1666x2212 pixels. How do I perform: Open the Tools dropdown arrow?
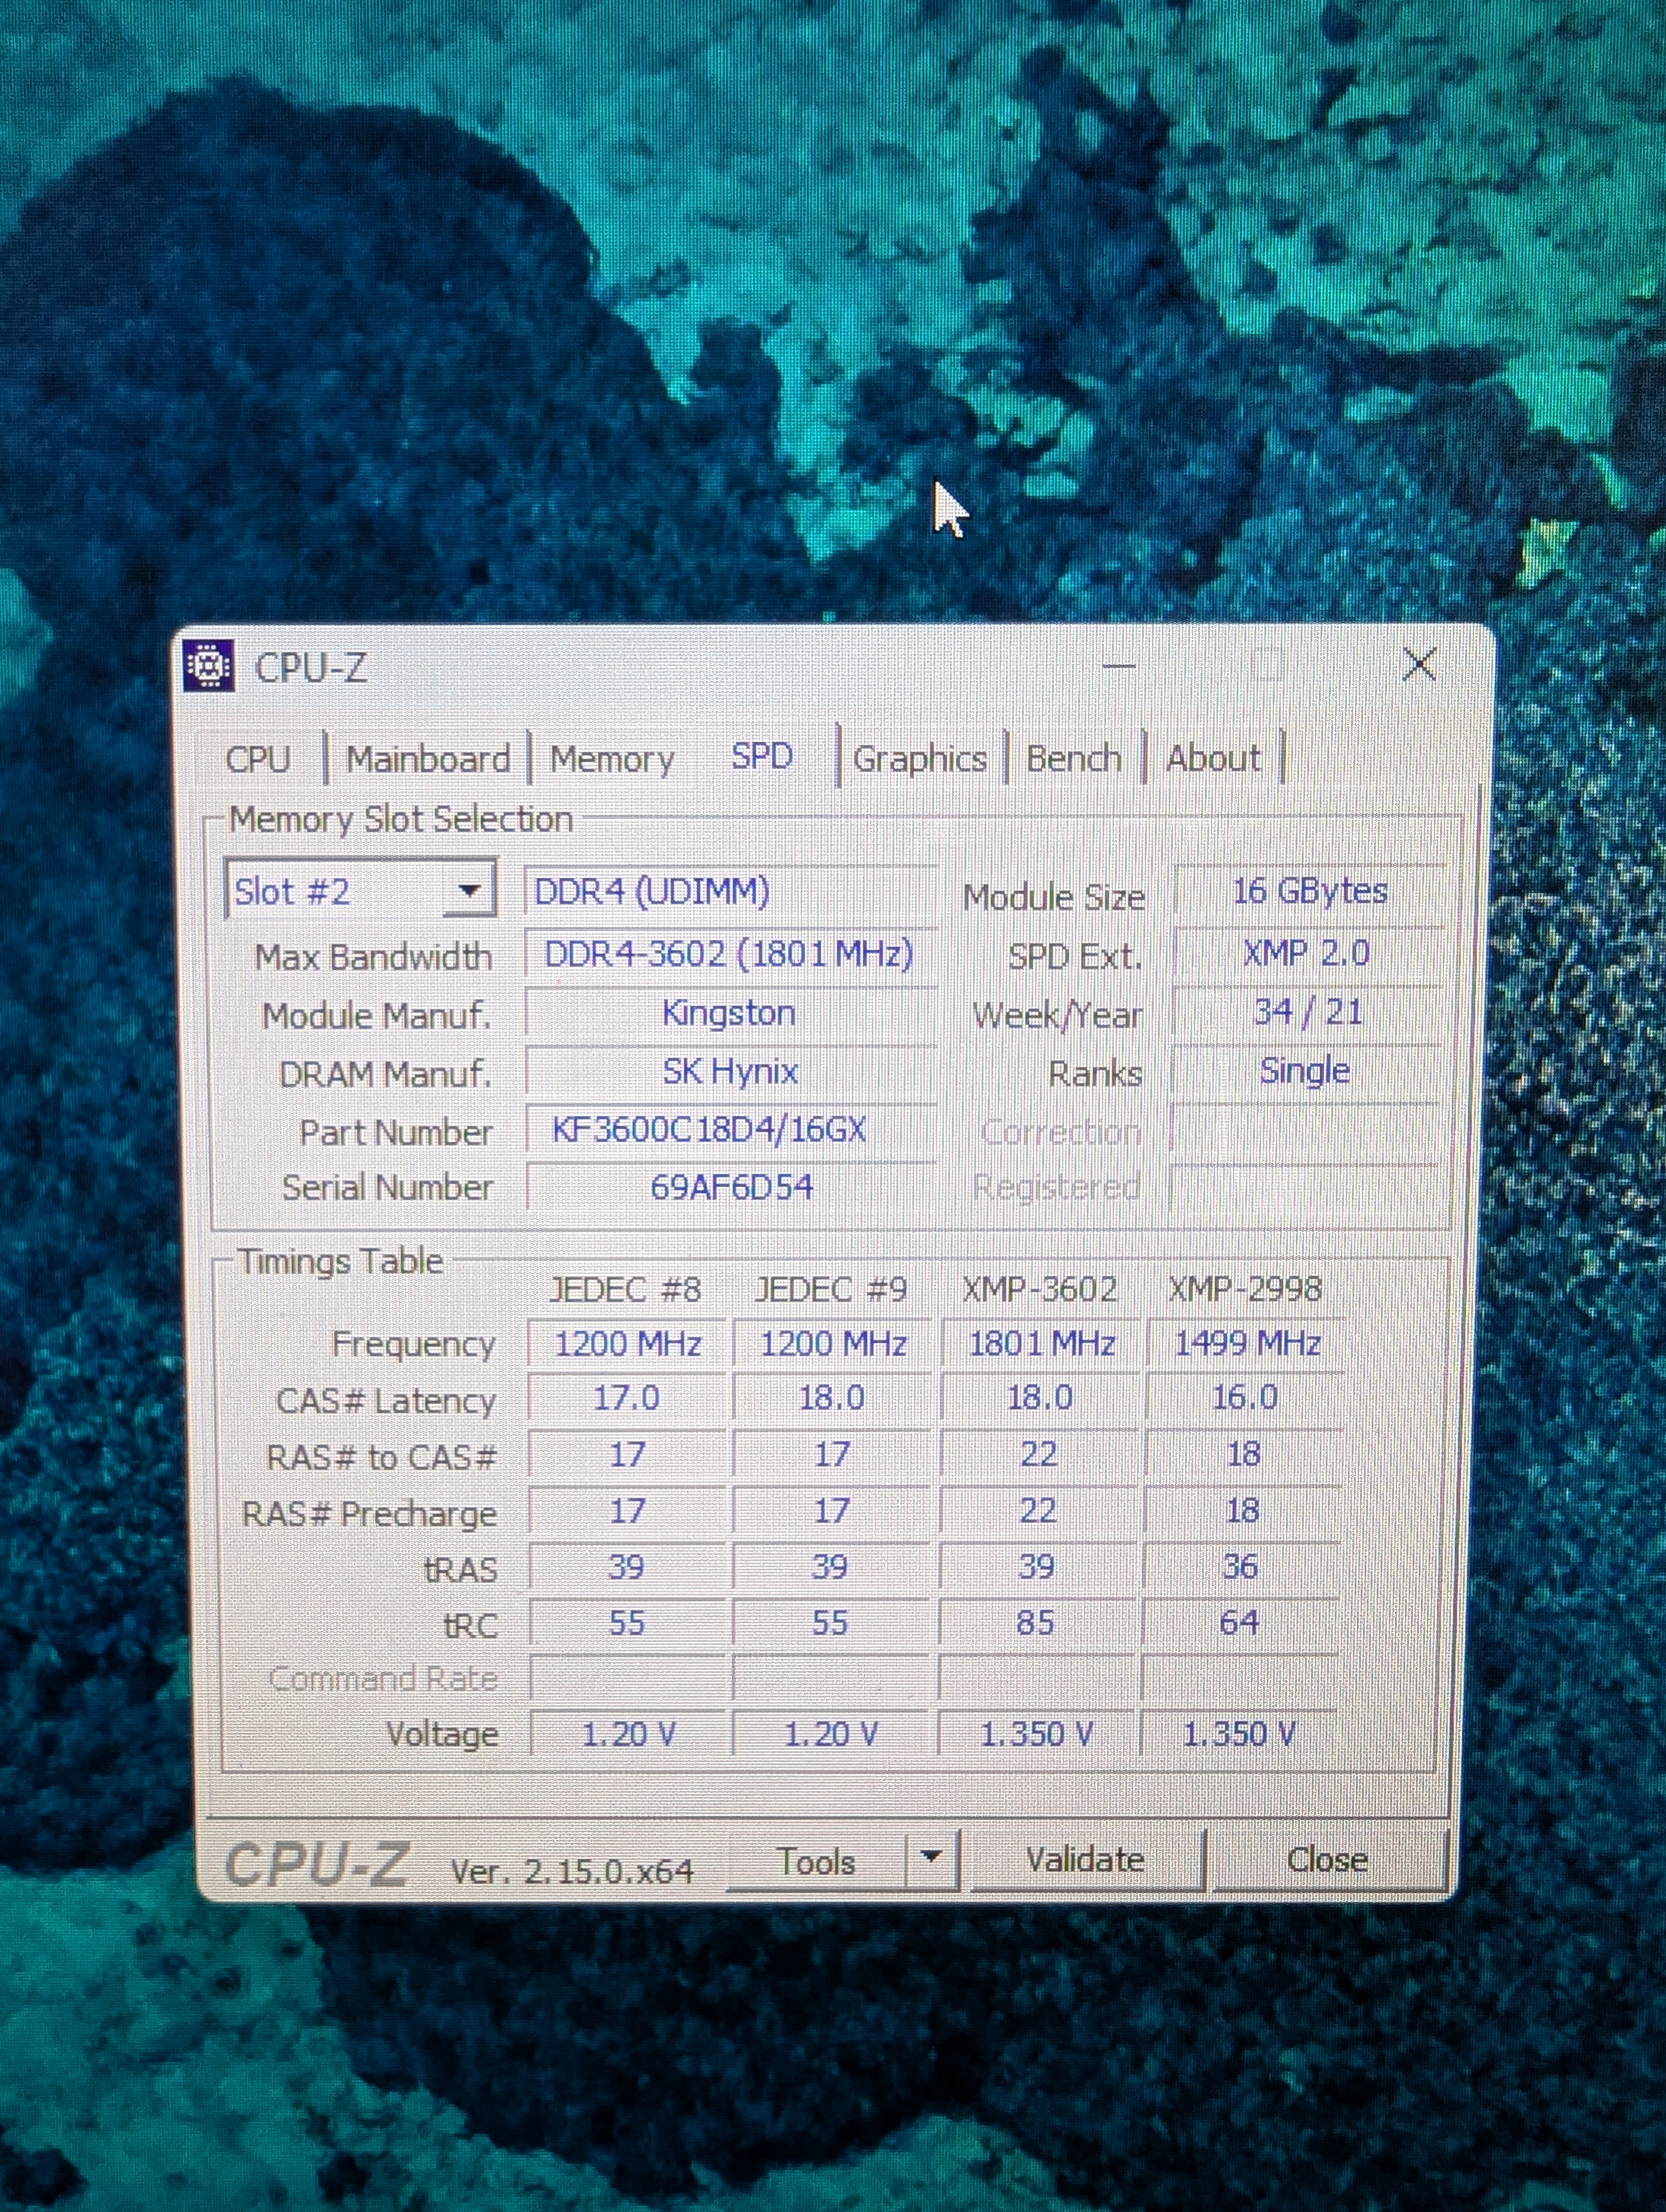coord(931,1858)
